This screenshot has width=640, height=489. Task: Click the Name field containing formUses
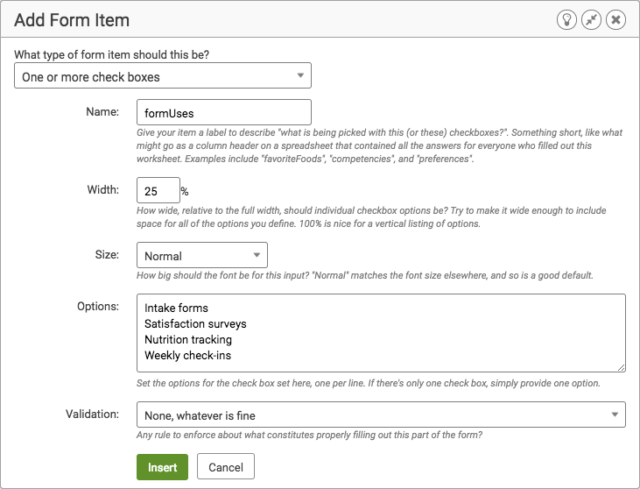224,112
